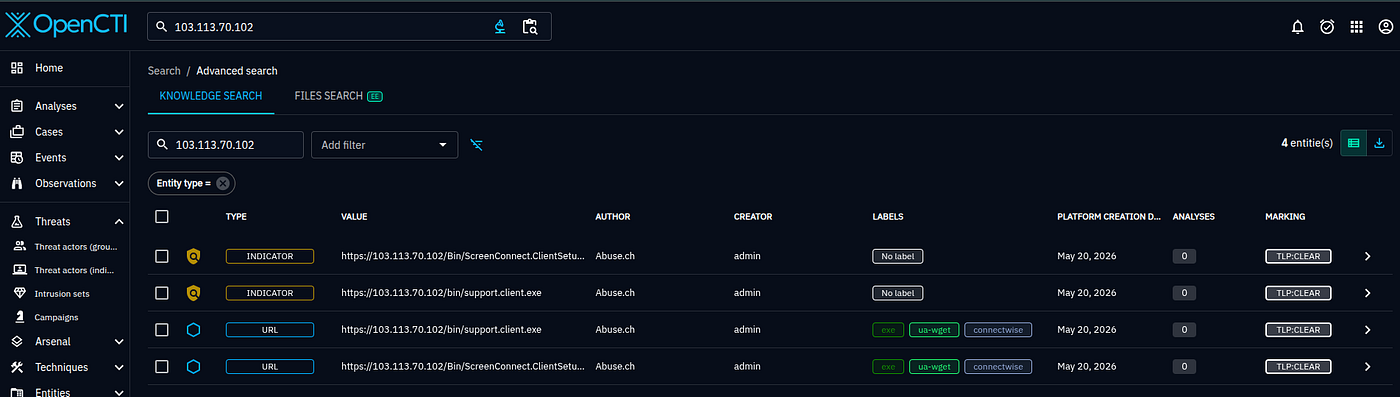
Task: Check the URL ScreenConnect.ClientSetup row checkbox
Action: (162, 367)
